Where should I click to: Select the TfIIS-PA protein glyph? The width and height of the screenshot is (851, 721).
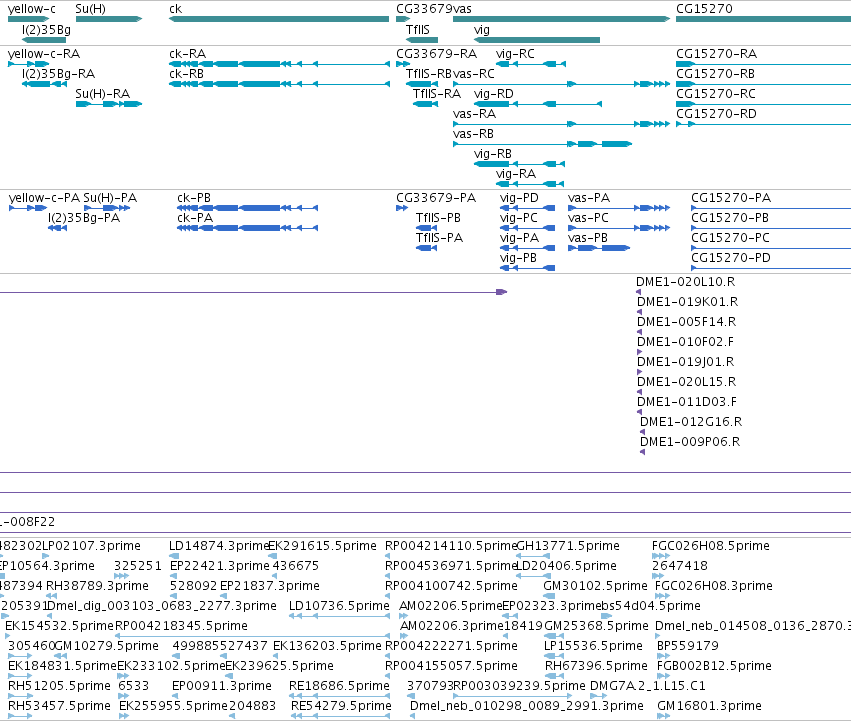427,248
